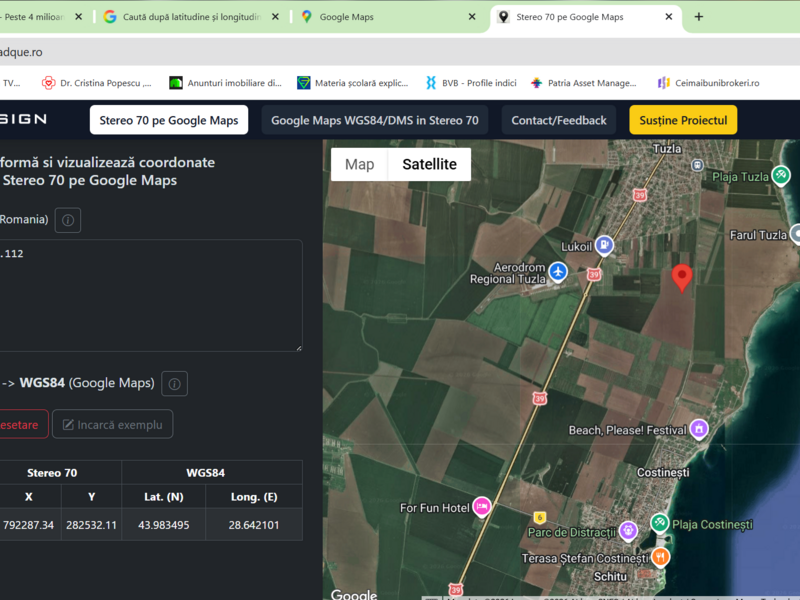Open Google Maps WGS84/DMS in Stereo 70 tab
This screenshot has height=600, width=800.
pos(375,120)
